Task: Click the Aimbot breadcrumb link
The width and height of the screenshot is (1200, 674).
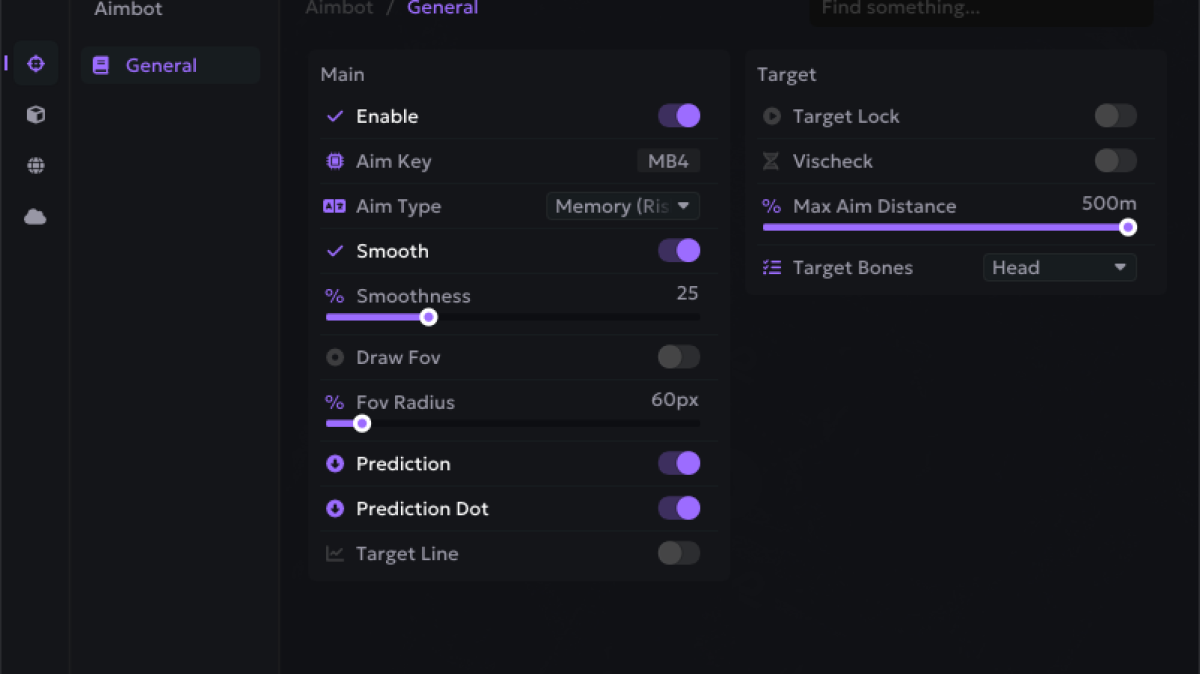Action: coord(339,8)
